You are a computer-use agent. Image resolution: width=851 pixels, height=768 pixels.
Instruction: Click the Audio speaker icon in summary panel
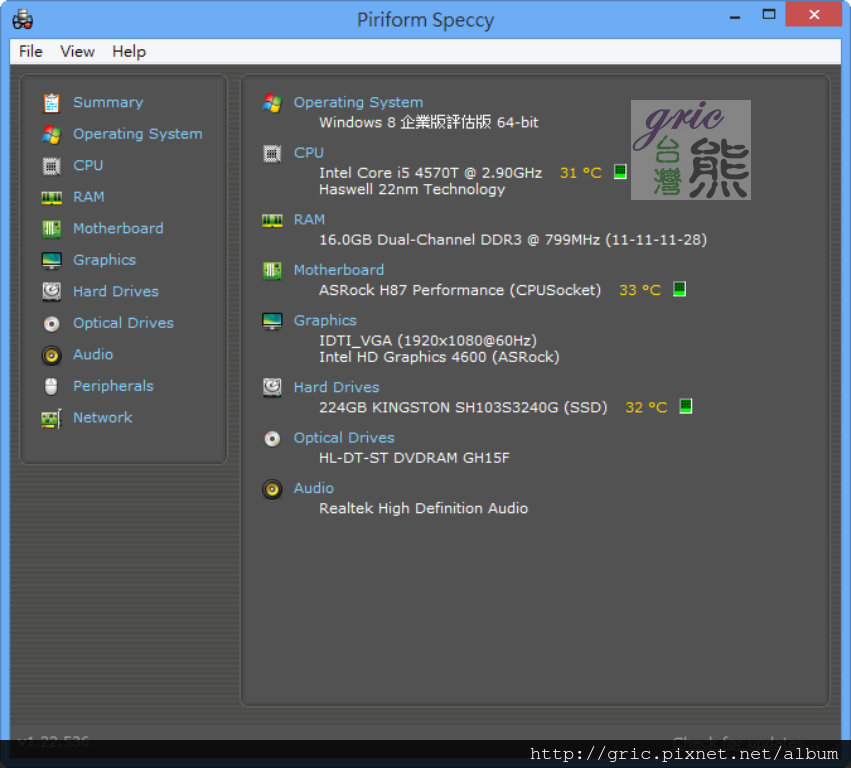click(x=272, y=488)
